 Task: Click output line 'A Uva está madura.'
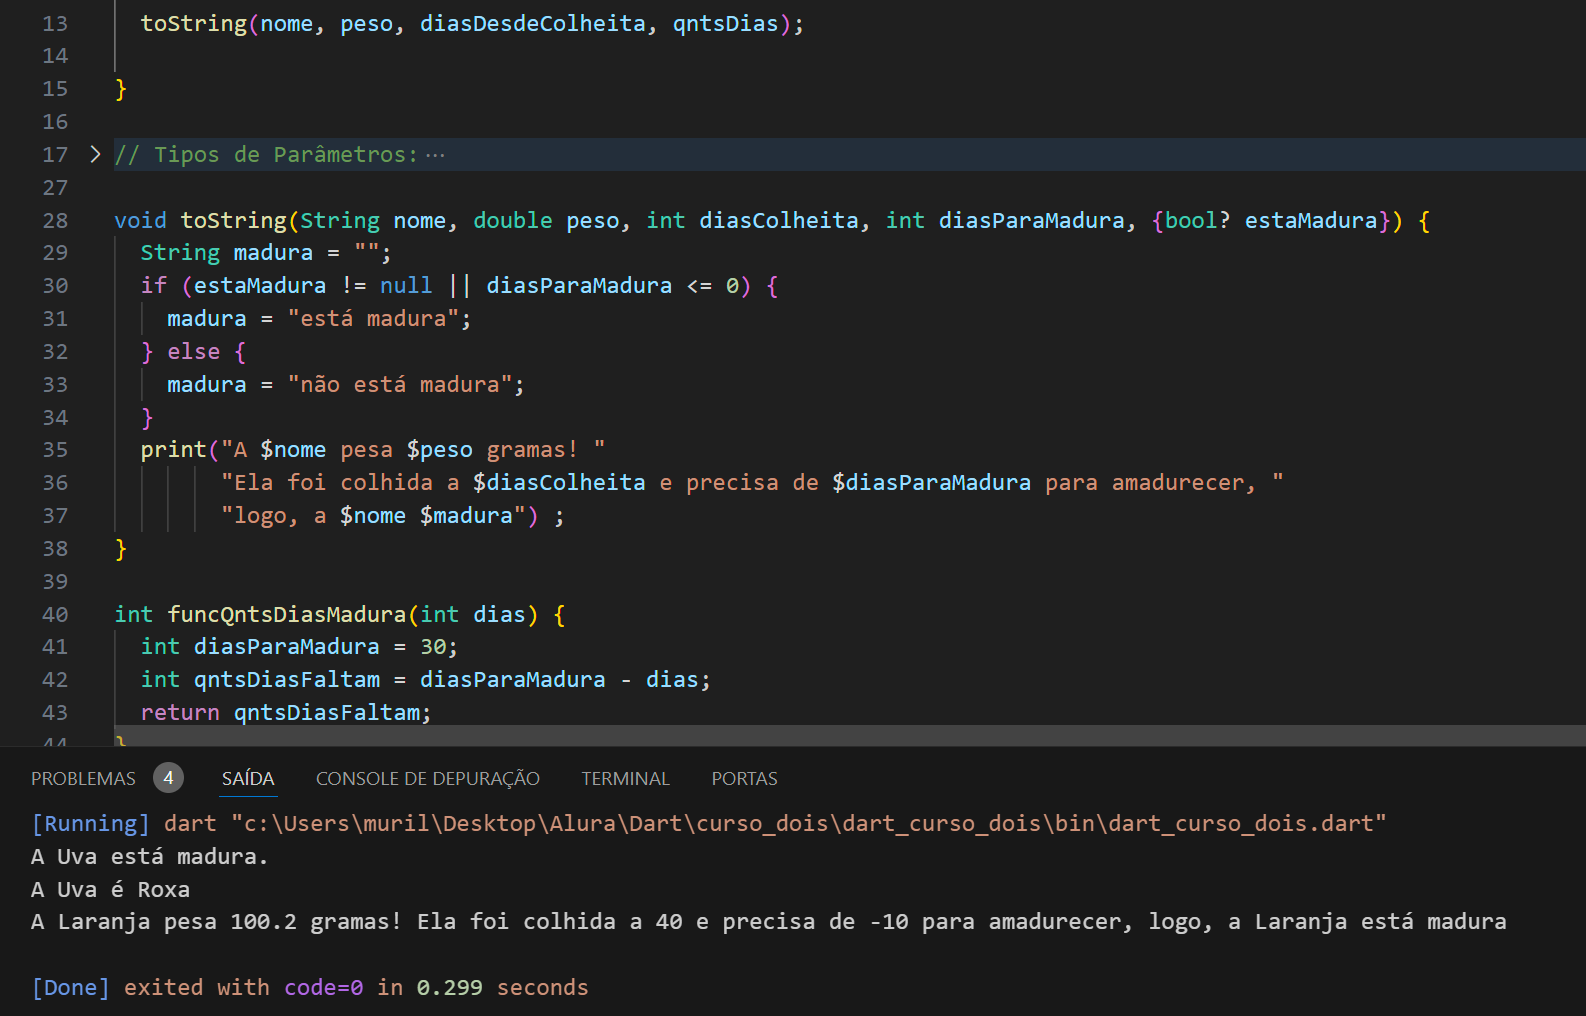pos(150,856)
